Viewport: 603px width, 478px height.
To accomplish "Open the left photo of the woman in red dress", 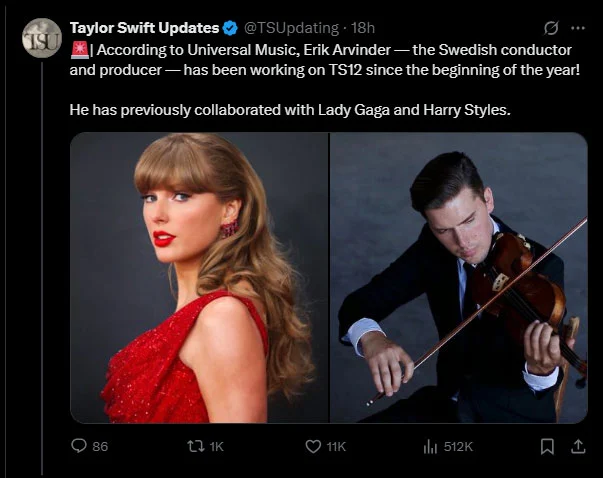I will coord(199,278).
